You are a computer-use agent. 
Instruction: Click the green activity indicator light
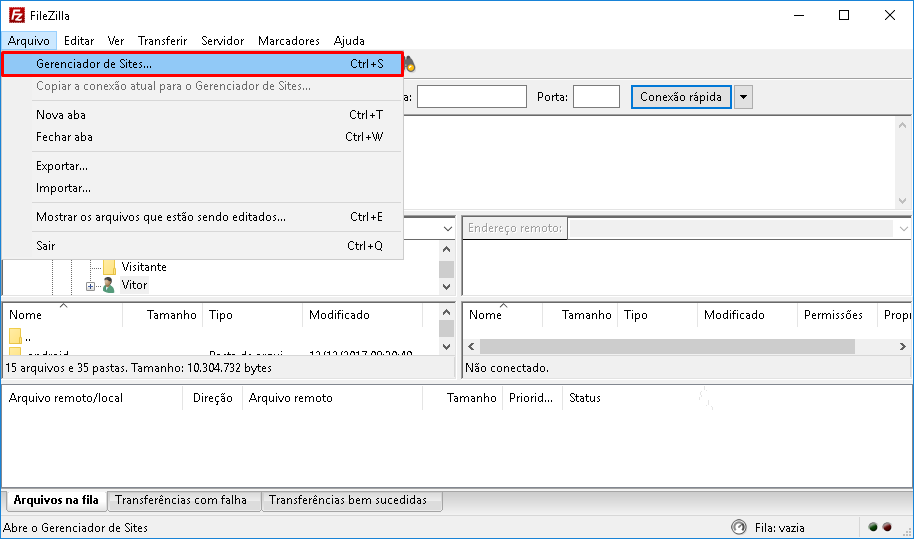click(x=873, y=527)
